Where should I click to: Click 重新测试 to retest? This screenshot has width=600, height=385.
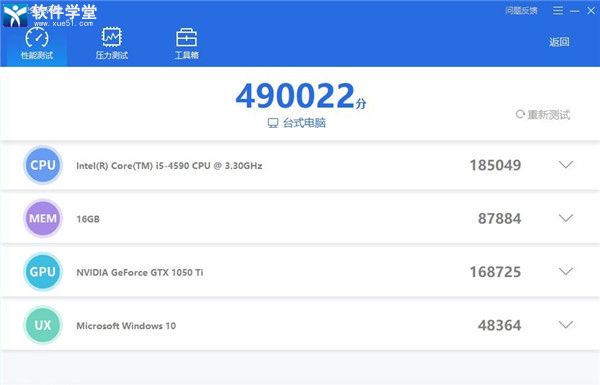click(543, 114)
